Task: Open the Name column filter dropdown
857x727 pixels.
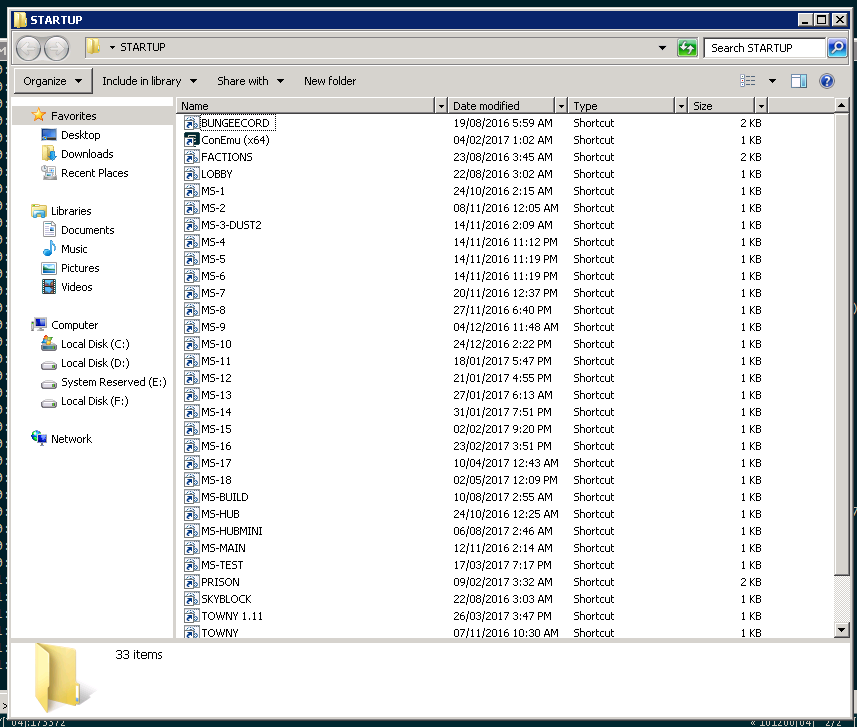Action: pos(441,106)
